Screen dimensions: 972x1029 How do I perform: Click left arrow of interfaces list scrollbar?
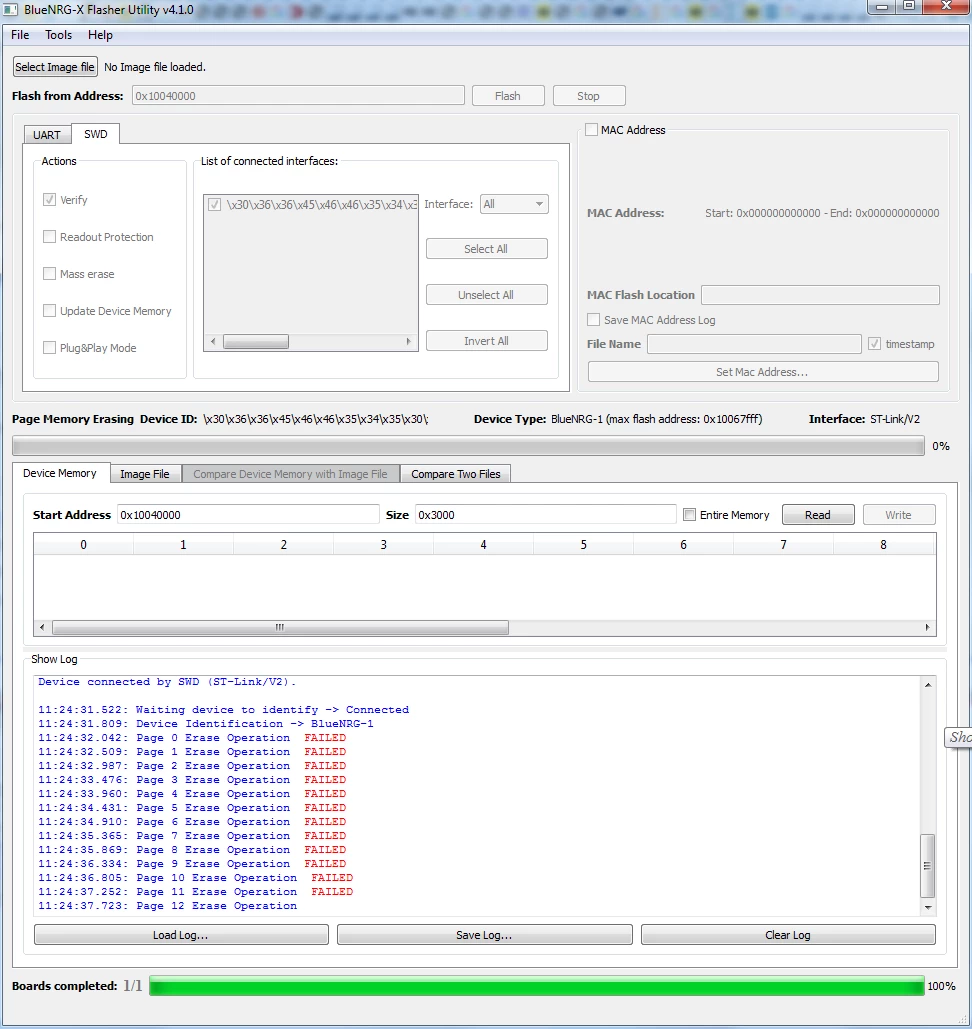coord(213,342)
